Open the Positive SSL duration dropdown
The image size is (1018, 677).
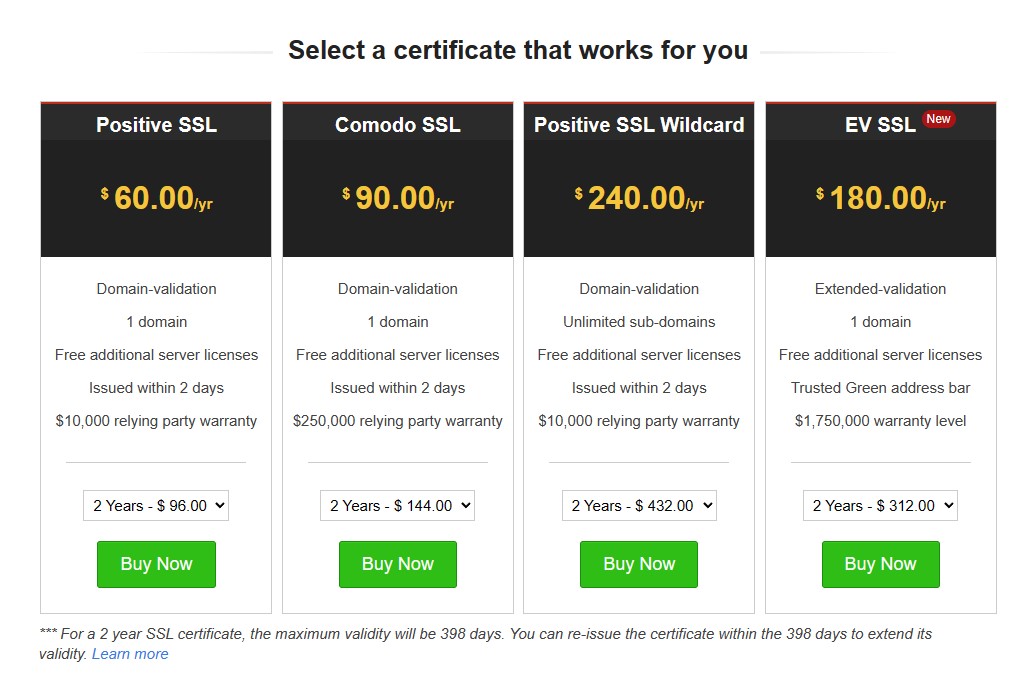(x=155, y=505)
